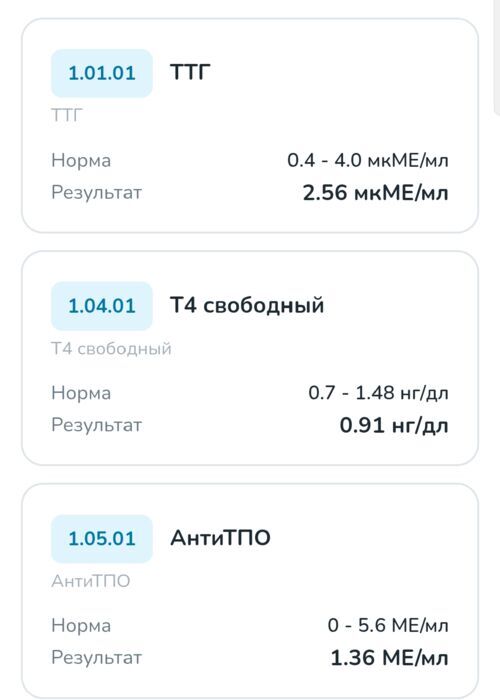
Task: Click Норма label in АнтиТПО card
Action: [81, 625]
